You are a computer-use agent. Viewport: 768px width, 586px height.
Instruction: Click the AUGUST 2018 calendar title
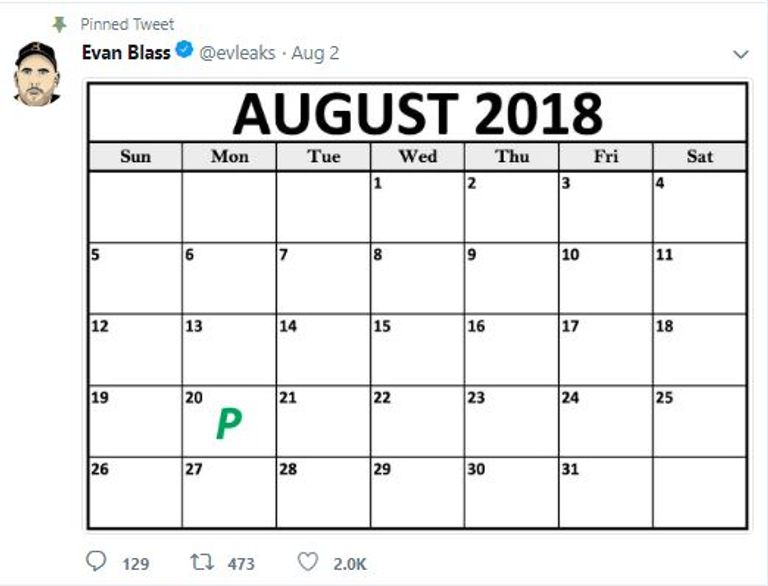[417, 114]
